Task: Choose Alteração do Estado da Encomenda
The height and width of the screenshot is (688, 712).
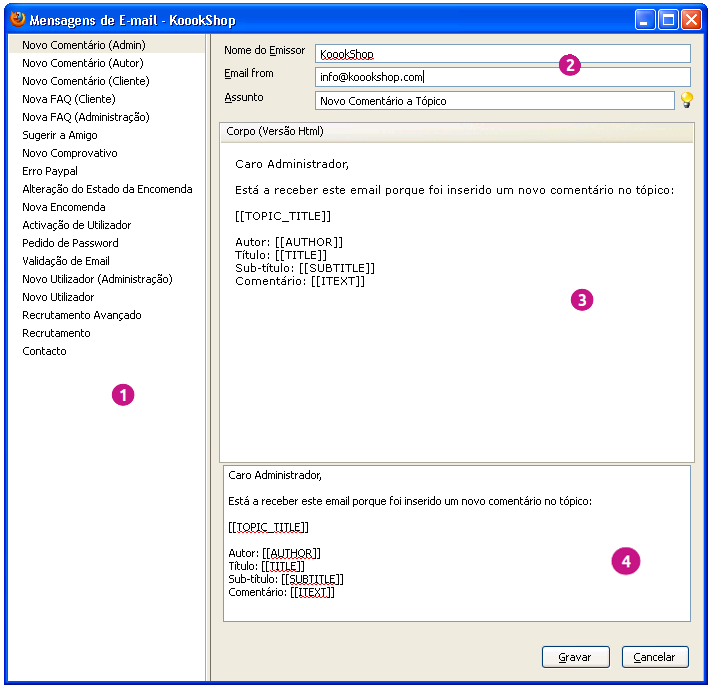Action: point(107,189)
